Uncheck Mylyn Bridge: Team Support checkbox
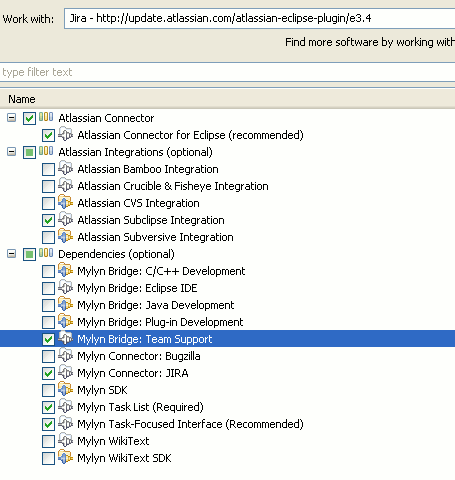The height and width of the screenshot is (480, 455). click(x=48, y=339)
